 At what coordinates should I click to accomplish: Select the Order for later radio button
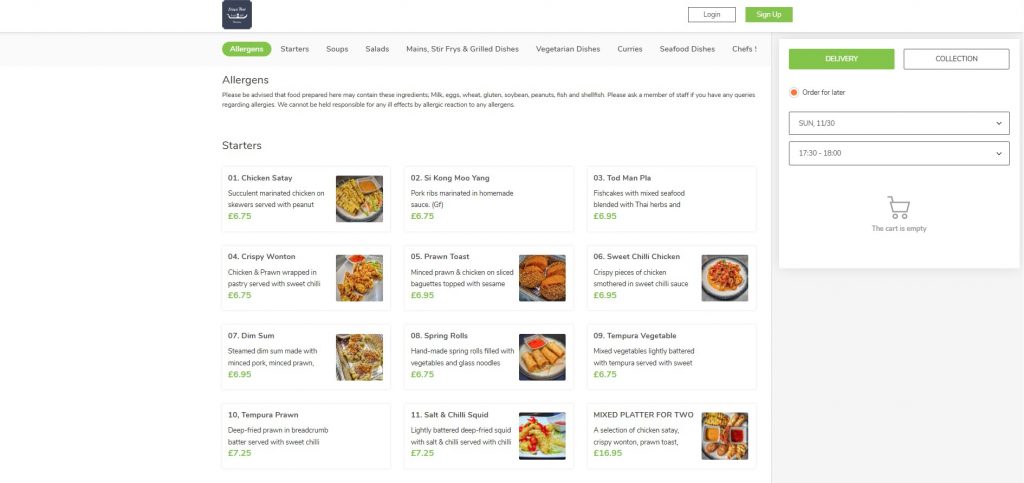(x=794, y=92)
